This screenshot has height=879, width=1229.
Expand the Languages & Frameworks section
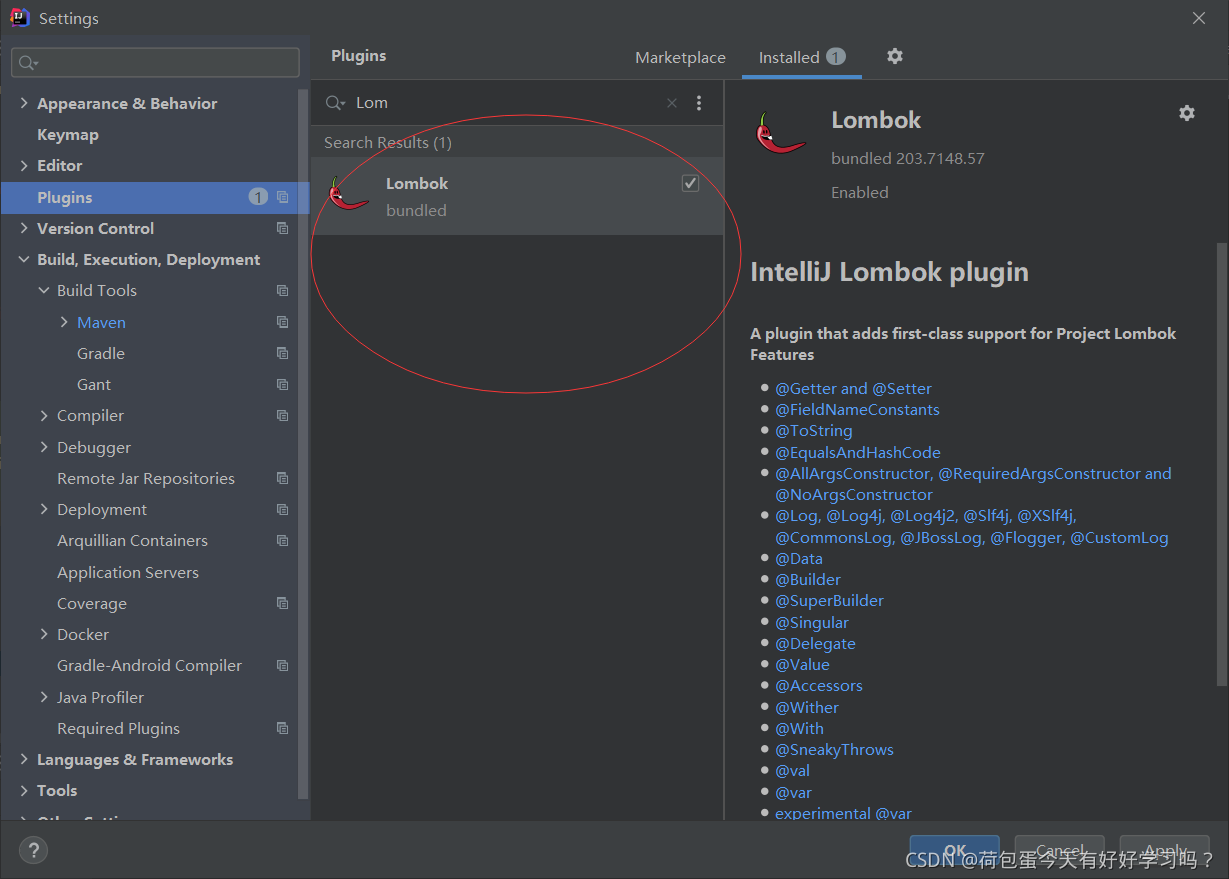click(x=24, y=759)
